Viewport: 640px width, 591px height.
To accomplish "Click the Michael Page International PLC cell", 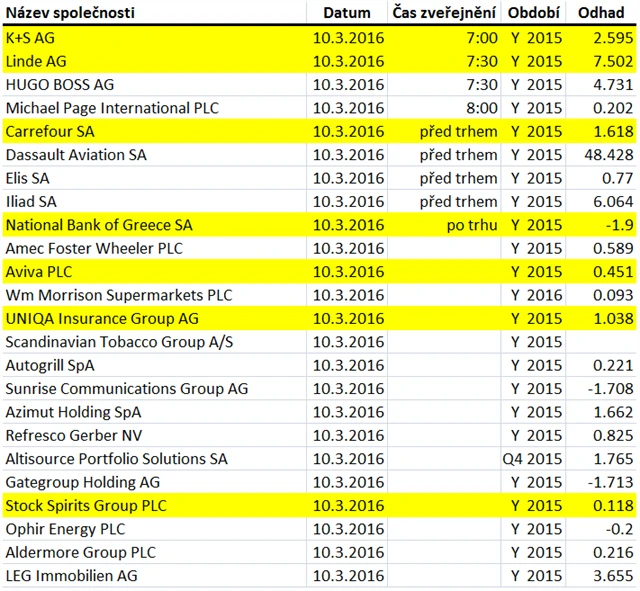I will click(x=112, y=108).
